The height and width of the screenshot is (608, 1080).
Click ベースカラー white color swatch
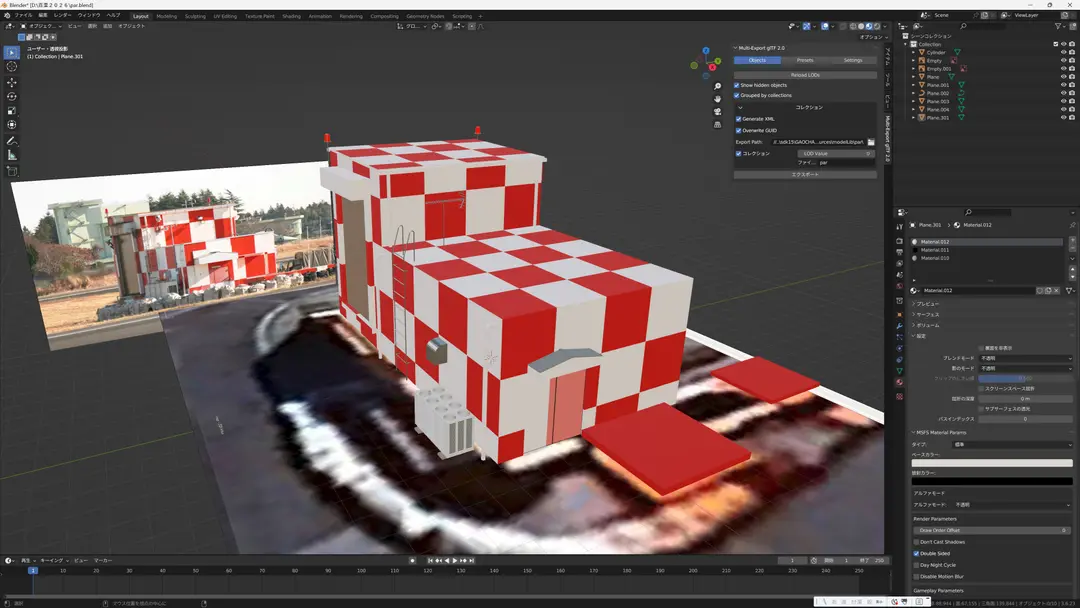click(992, 463)
